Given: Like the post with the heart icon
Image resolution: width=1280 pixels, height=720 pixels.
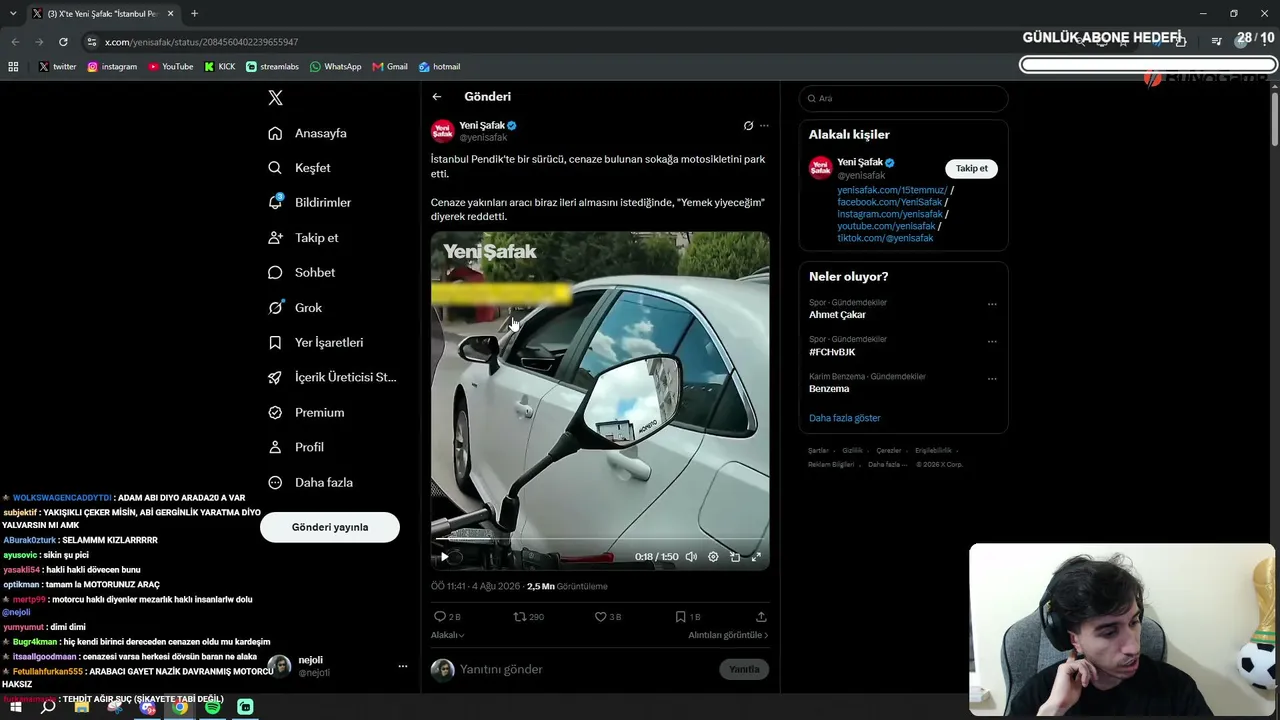Looking at the screenshot, I should pyautogui.click(x=601, y=617).
